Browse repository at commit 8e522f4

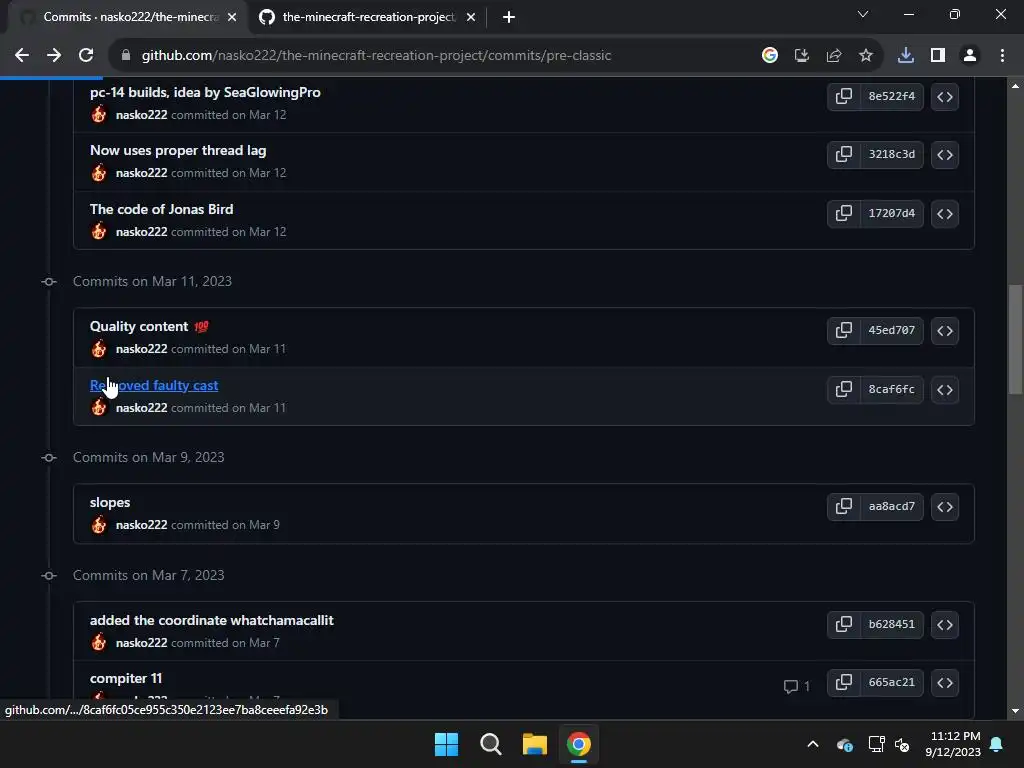coord(944,97)
